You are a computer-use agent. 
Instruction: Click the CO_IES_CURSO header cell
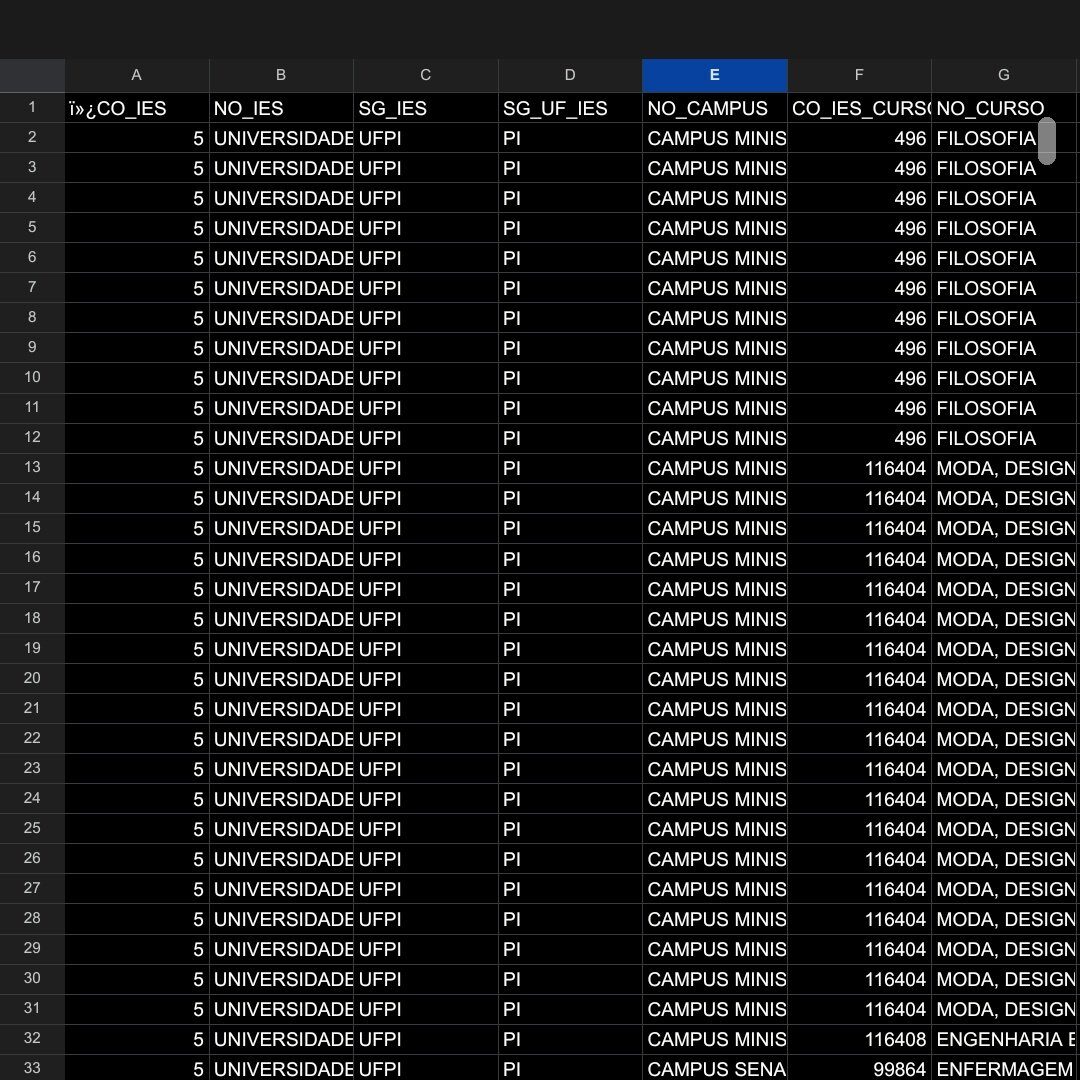click(859, 108)
